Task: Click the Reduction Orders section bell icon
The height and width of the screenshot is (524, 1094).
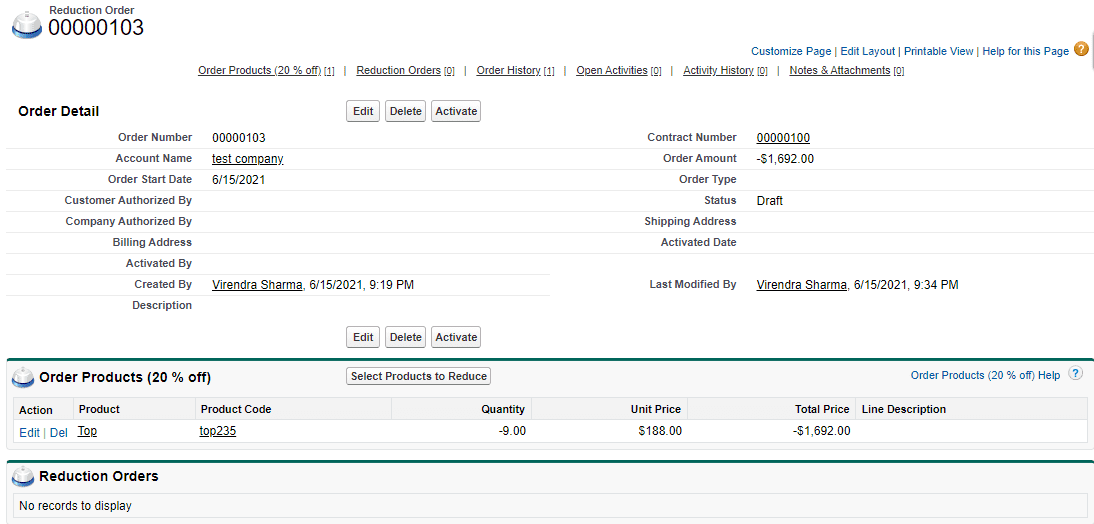Action: 24,477
